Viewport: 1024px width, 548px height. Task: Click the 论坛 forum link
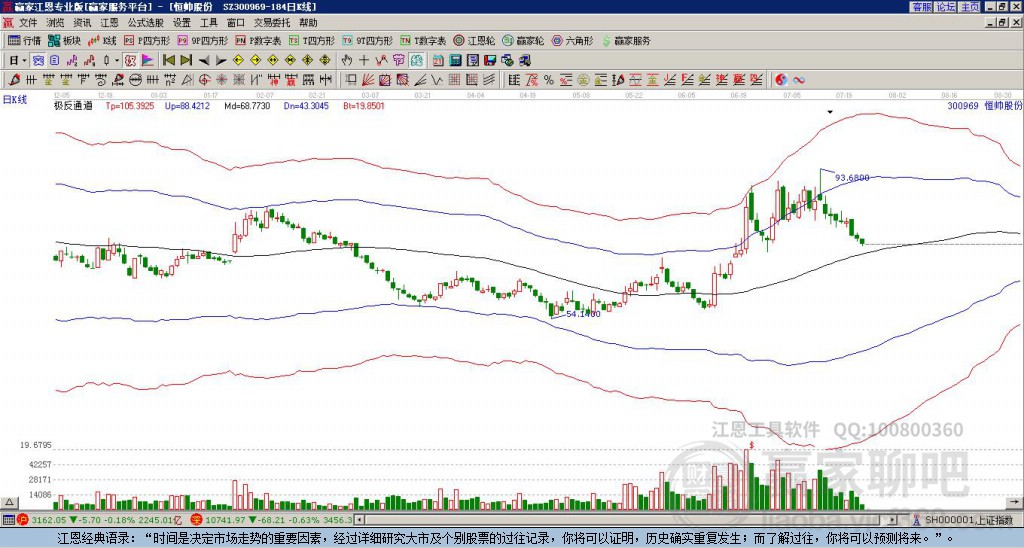click(x=945, y=7)
